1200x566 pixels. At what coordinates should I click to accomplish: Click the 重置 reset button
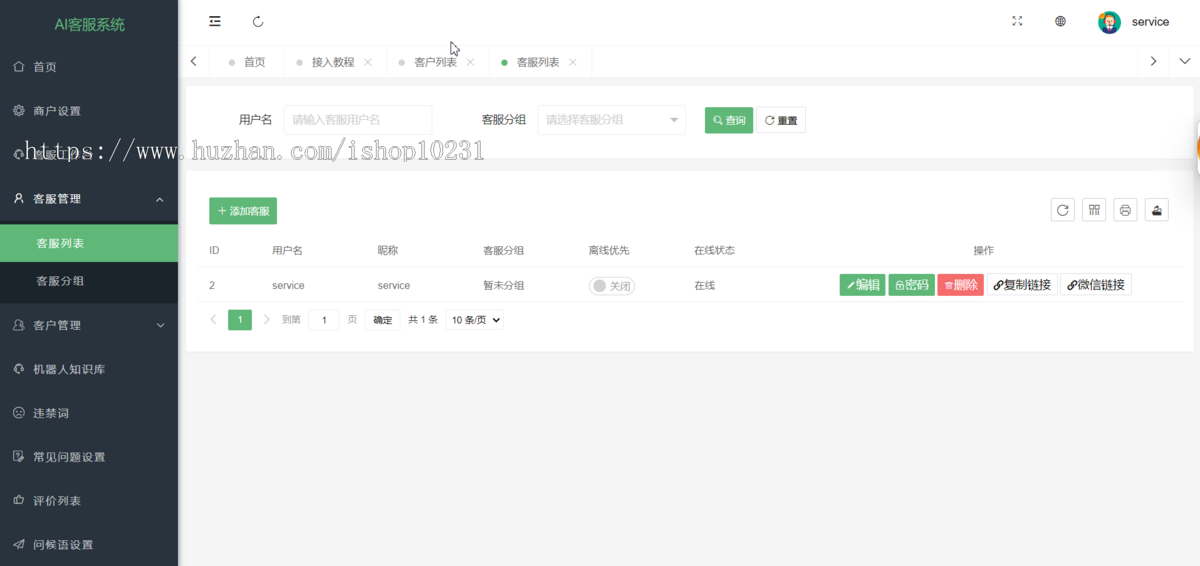tap(781, 120)
